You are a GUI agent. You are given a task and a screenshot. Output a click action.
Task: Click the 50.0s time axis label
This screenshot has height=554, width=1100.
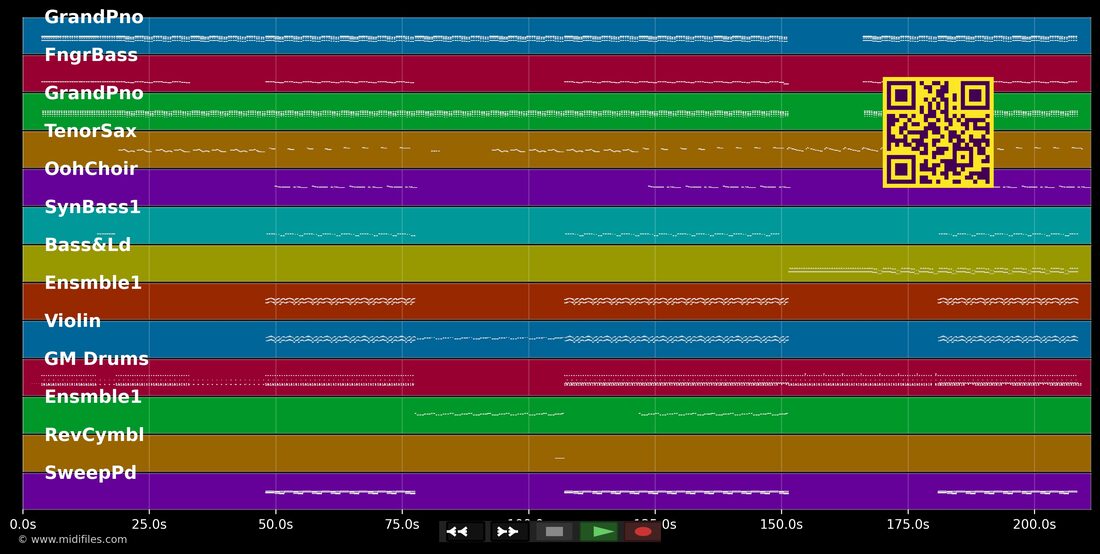(x=276, y=524)
